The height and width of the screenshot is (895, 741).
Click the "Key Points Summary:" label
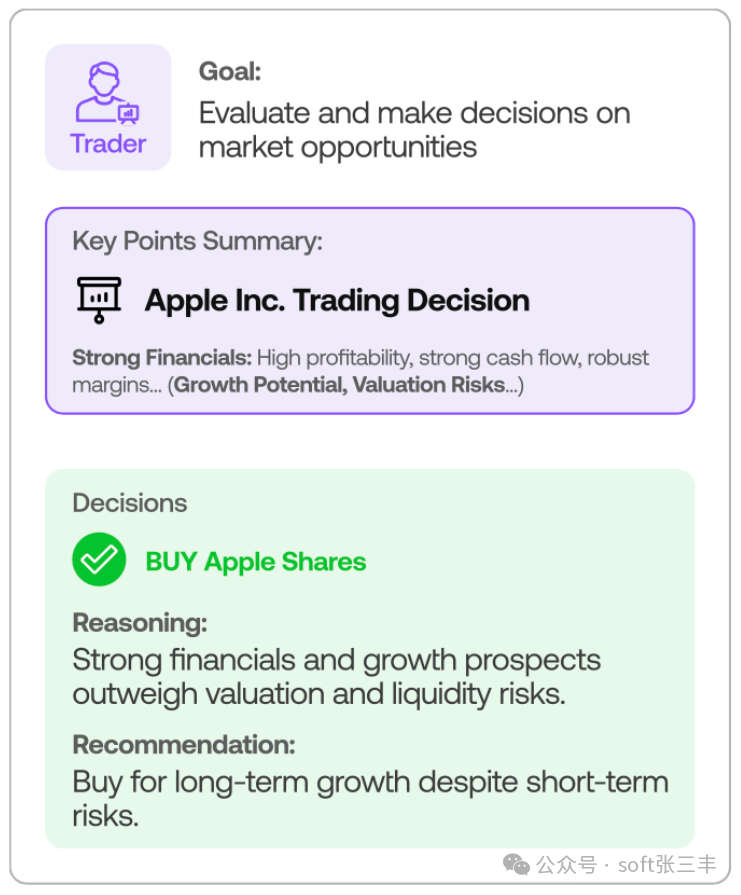pos(197,241)
